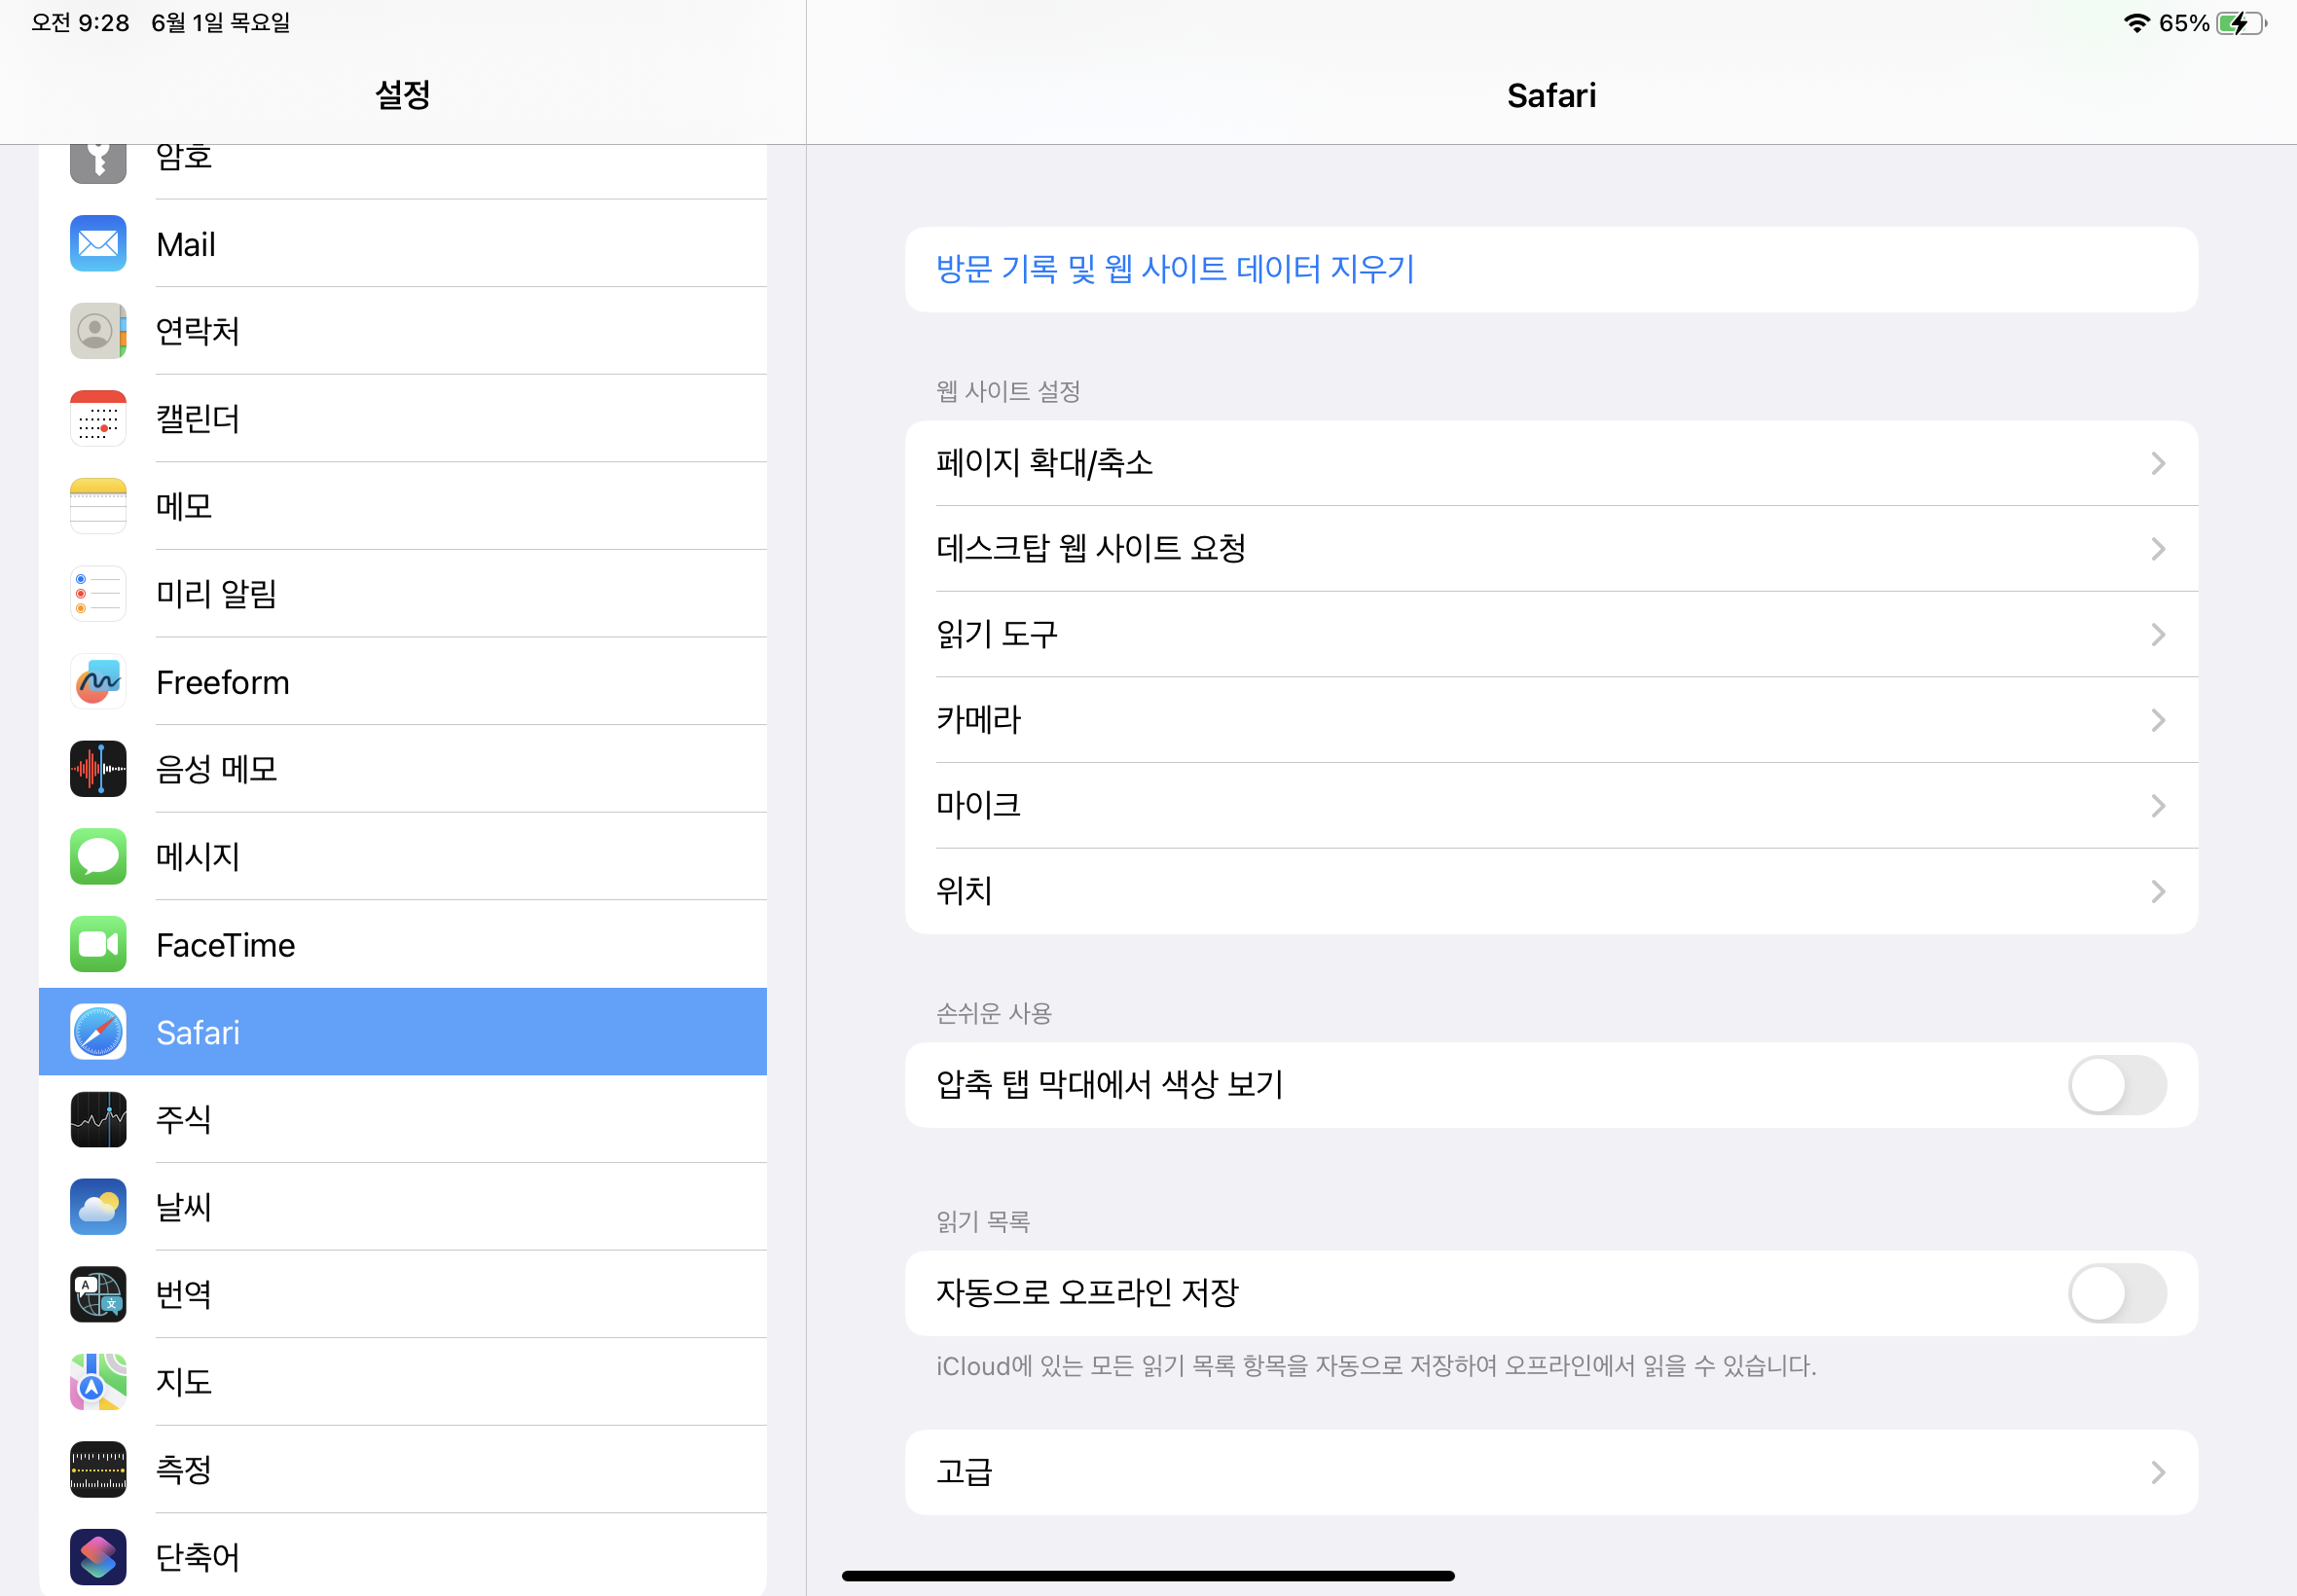The height and width of the screenshot is (1596, 2297).
Task: Enable 압축 탭 막대에서 색상 보기 switch
Action: [2116, 1085]
